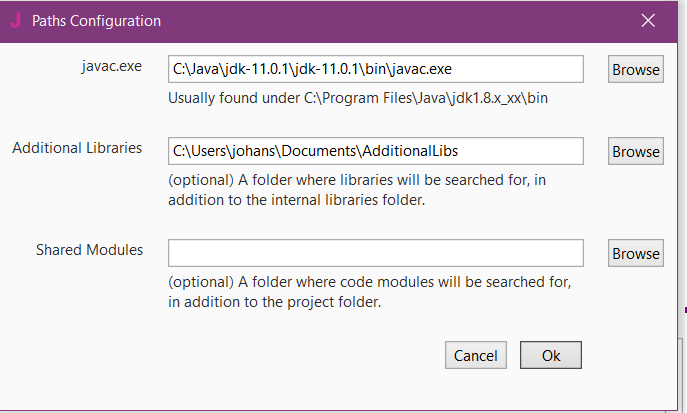The height and width of the screenshot is (413, 687).
Task: Click the empty Shared Modules field
Action: [x=375, y=252]
